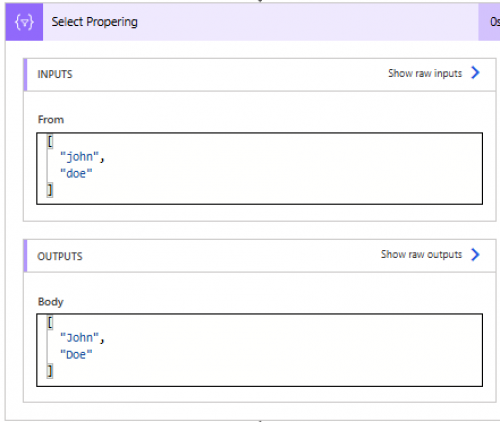Click the "john" value in From
This screenshot has height=422, width=500.
coord(79,156)
